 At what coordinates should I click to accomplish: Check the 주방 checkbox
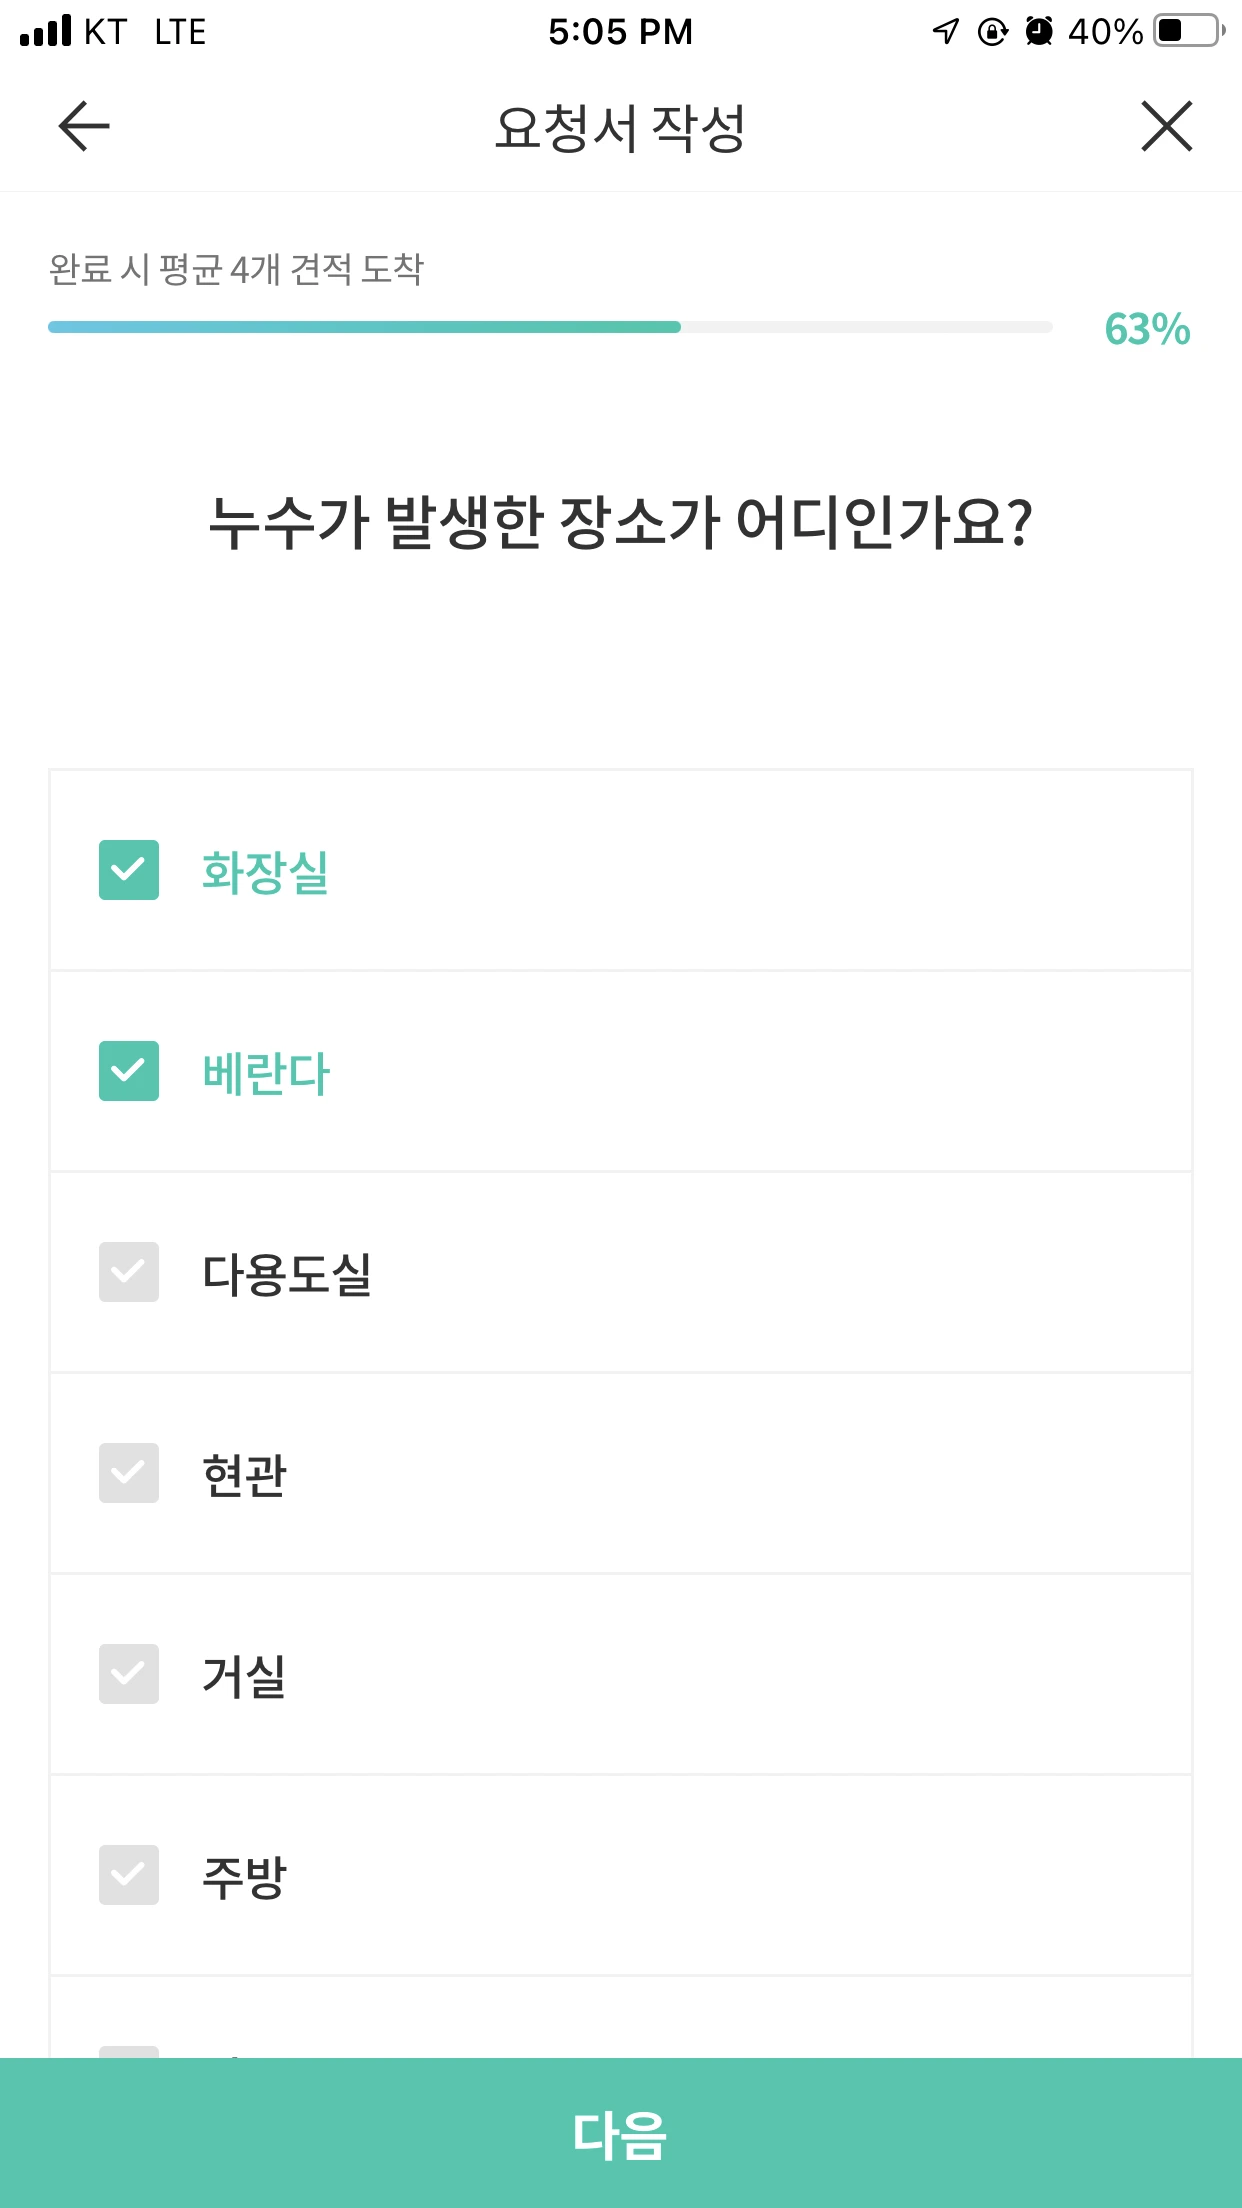(129, 1875)
